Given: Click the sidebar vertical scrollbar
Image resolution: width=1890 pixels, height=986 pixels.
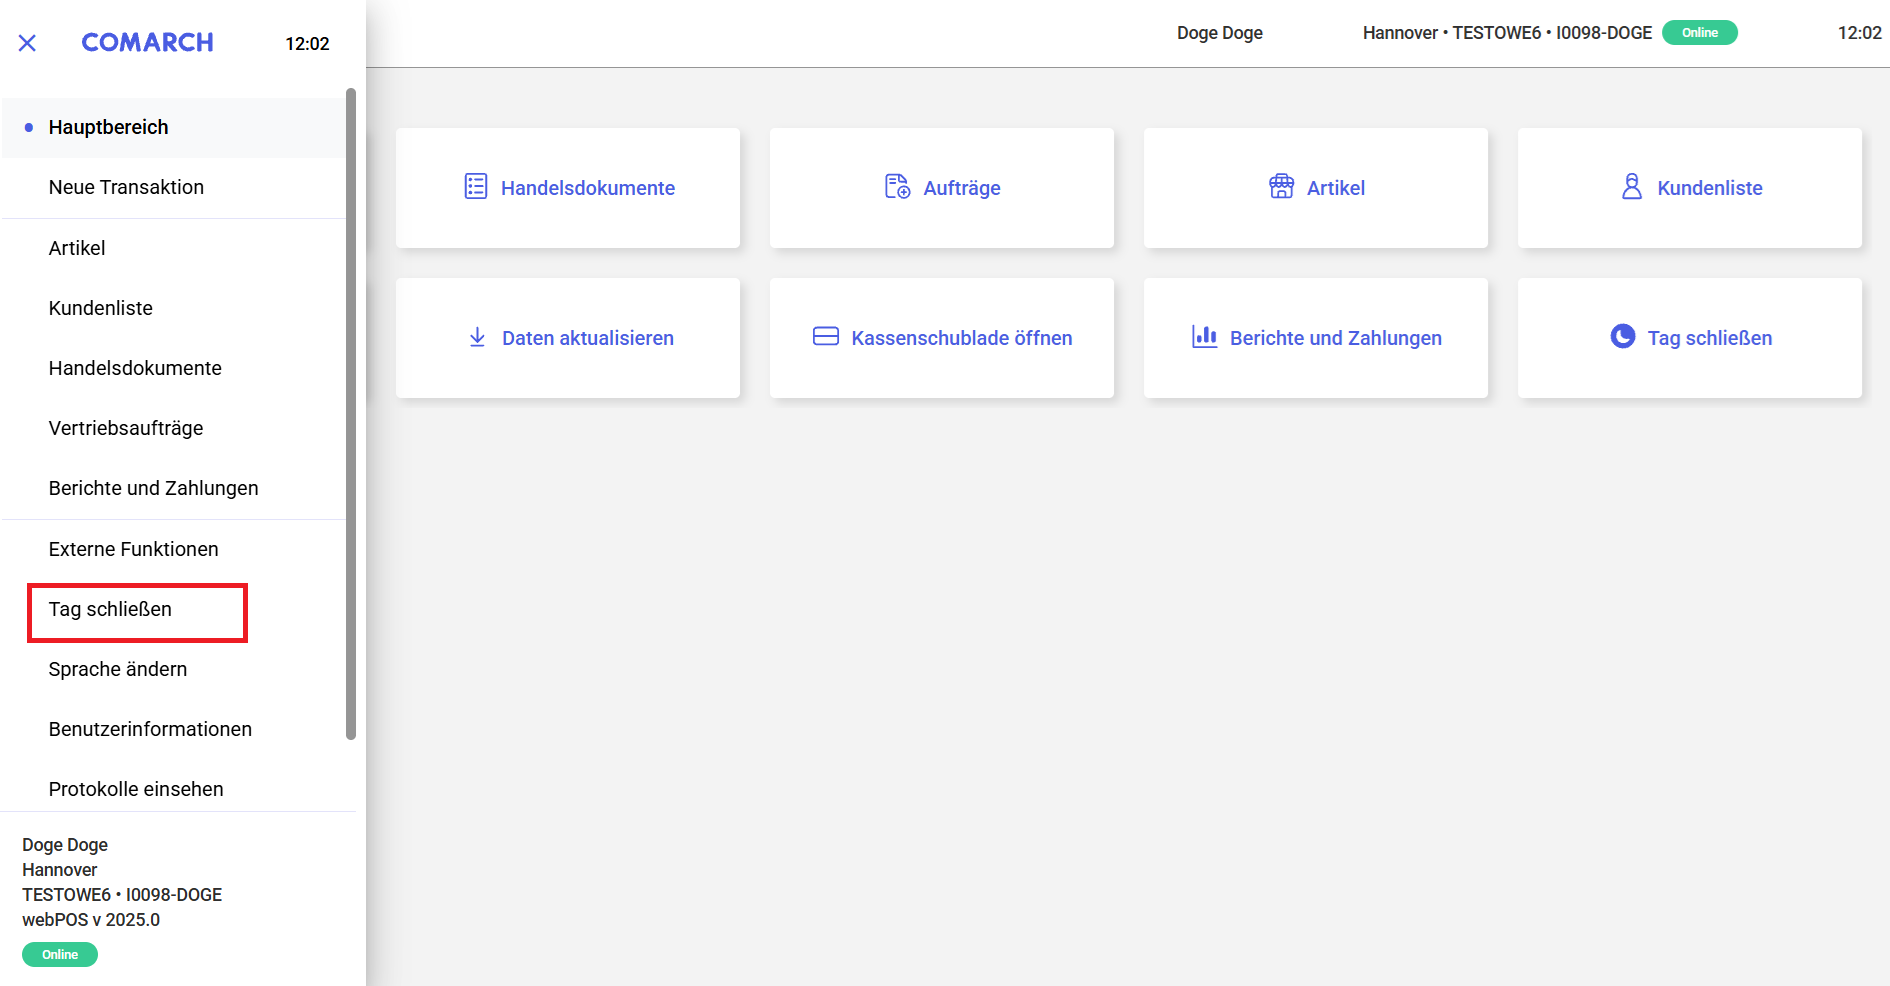Looking at the screenshot, I should [x=351, y=414].
